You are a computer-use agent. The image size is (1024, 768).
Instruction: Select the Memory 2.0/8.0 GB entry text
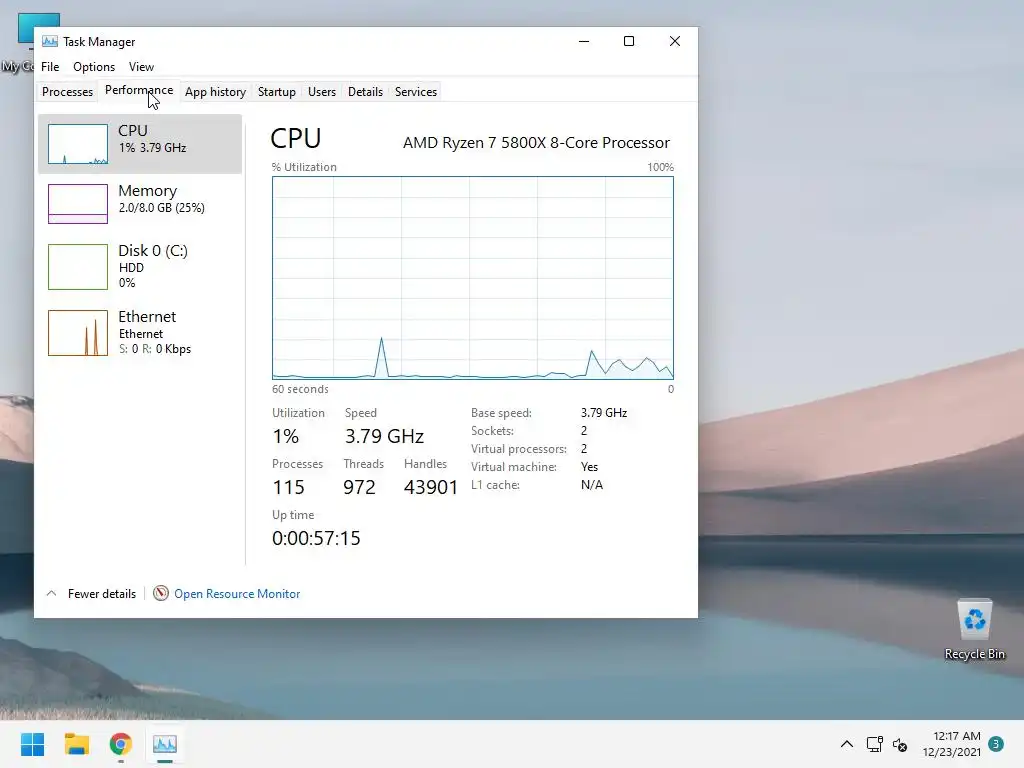pyautogui.click(x=161, y=199)
